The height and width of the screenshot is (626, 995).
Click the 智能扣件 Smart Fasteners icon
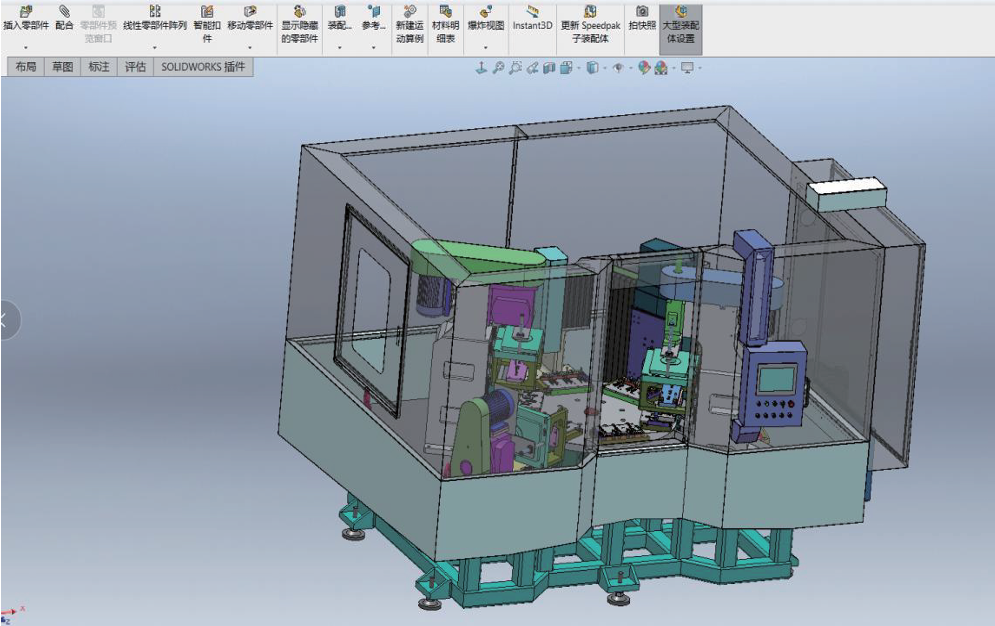207,12
